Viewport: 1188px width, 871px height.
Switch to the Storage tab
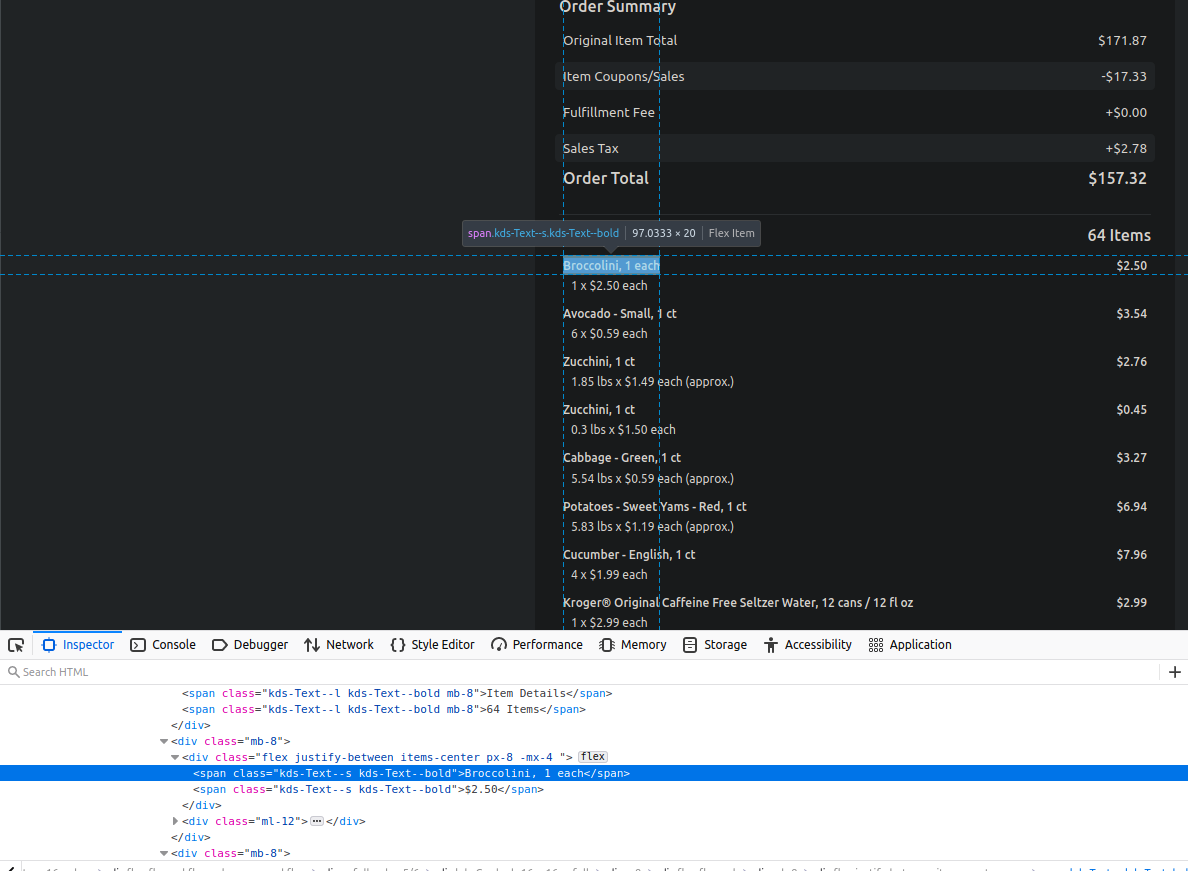pos(715,645)
